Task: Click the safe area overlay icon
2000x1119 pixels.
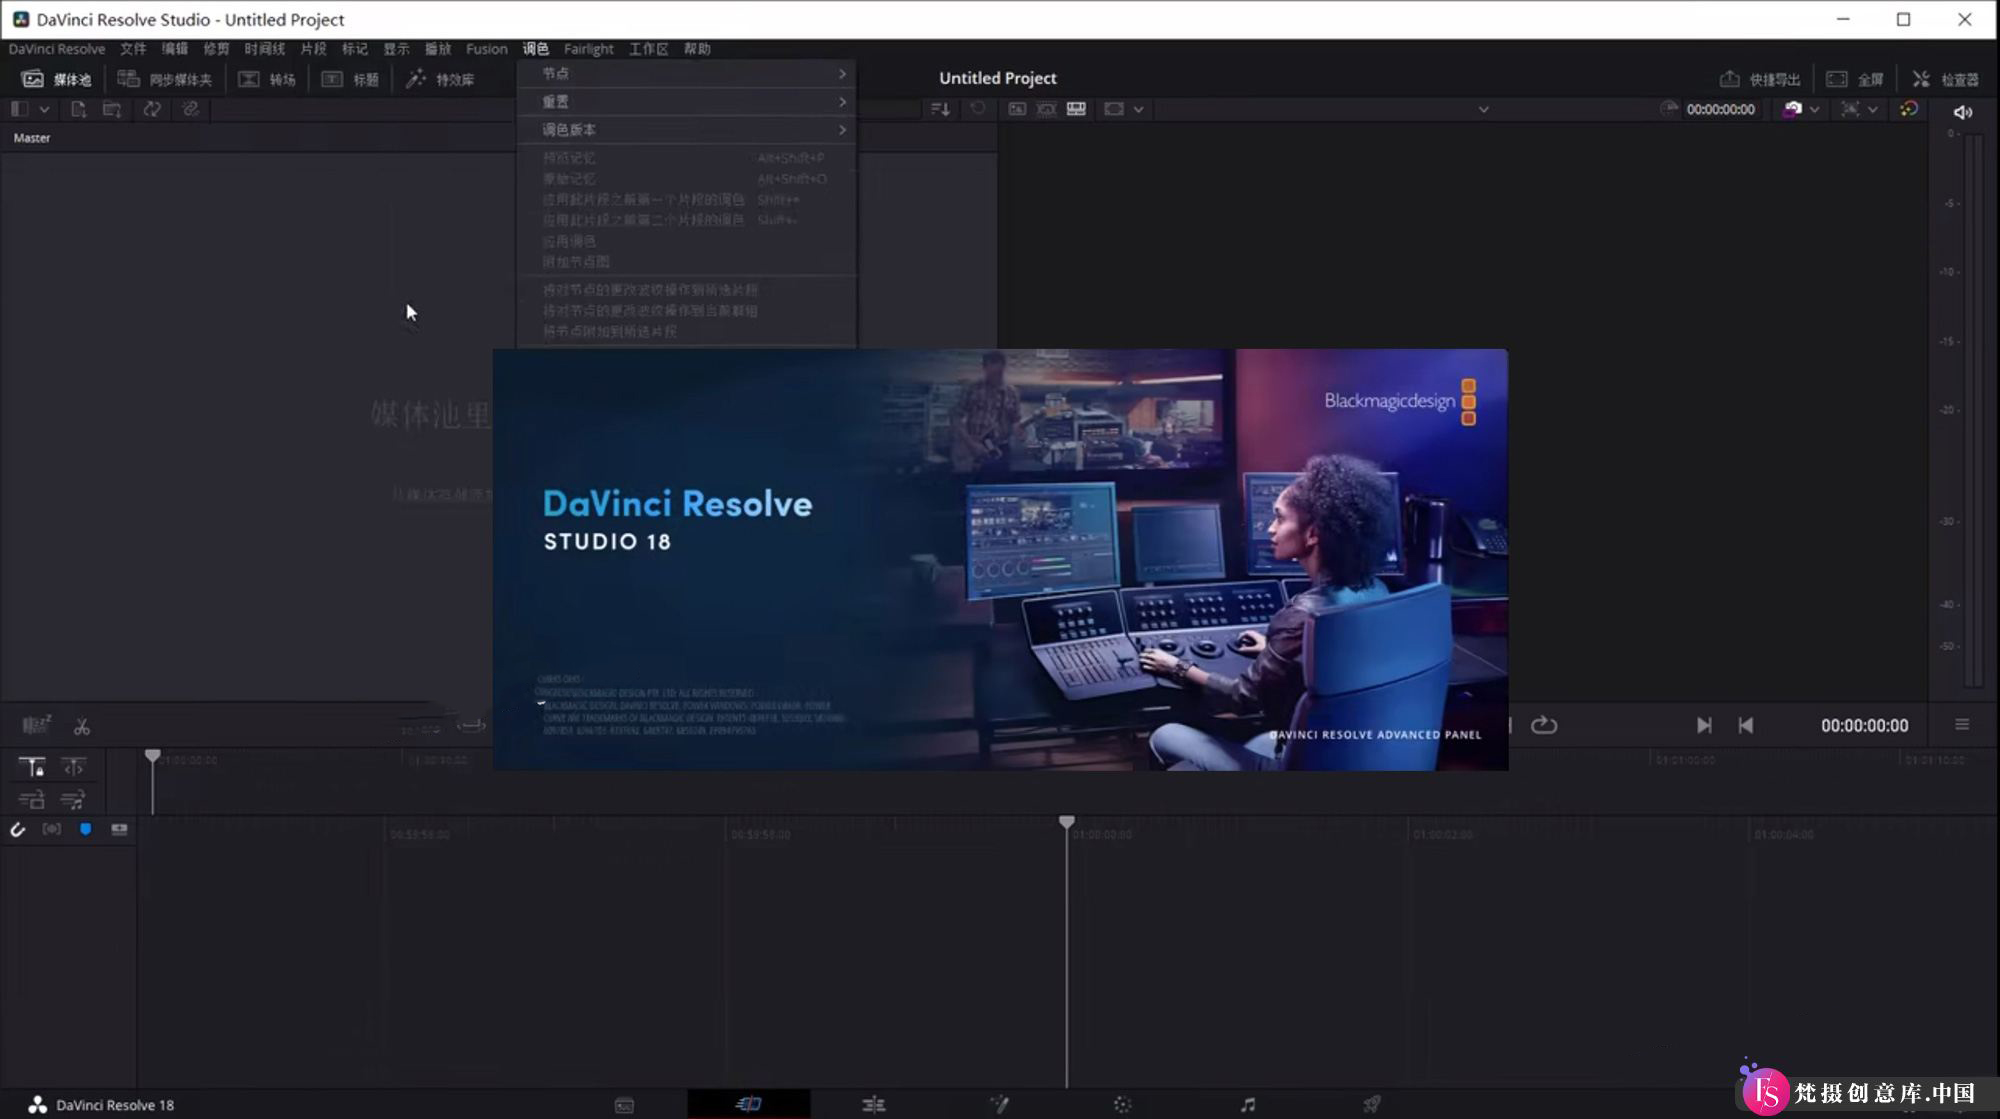Action: pyautogui.click(x=1851, y=109)
